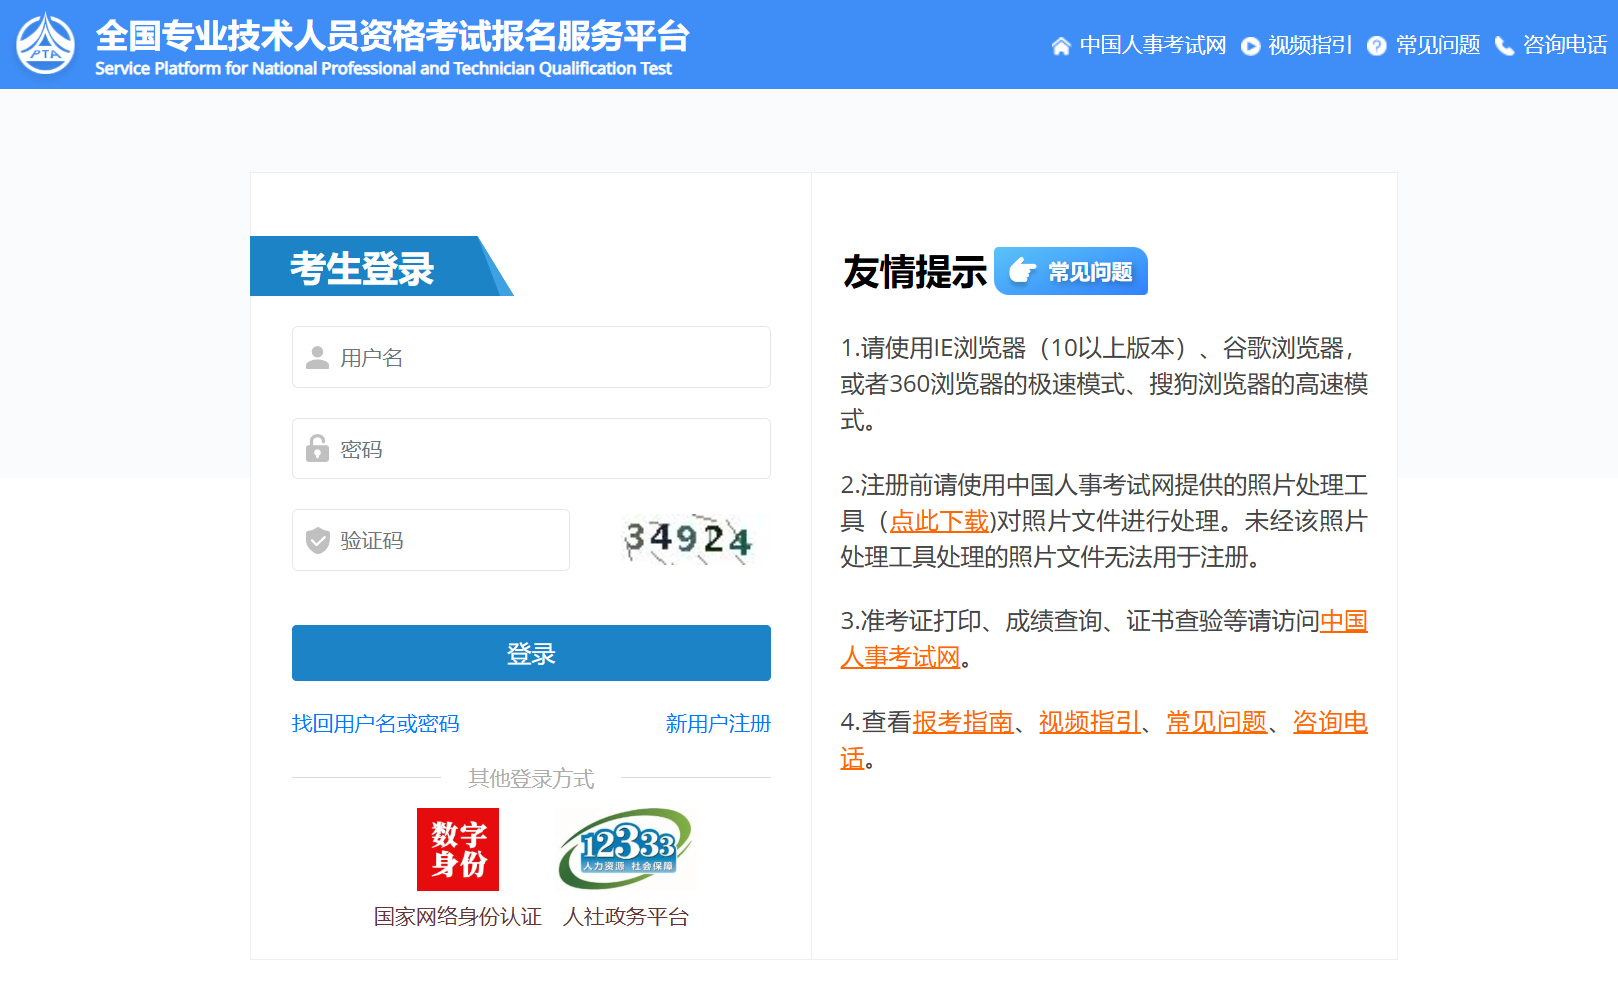Open 中国人事考试网 in the top navigation

(1152, 45)
